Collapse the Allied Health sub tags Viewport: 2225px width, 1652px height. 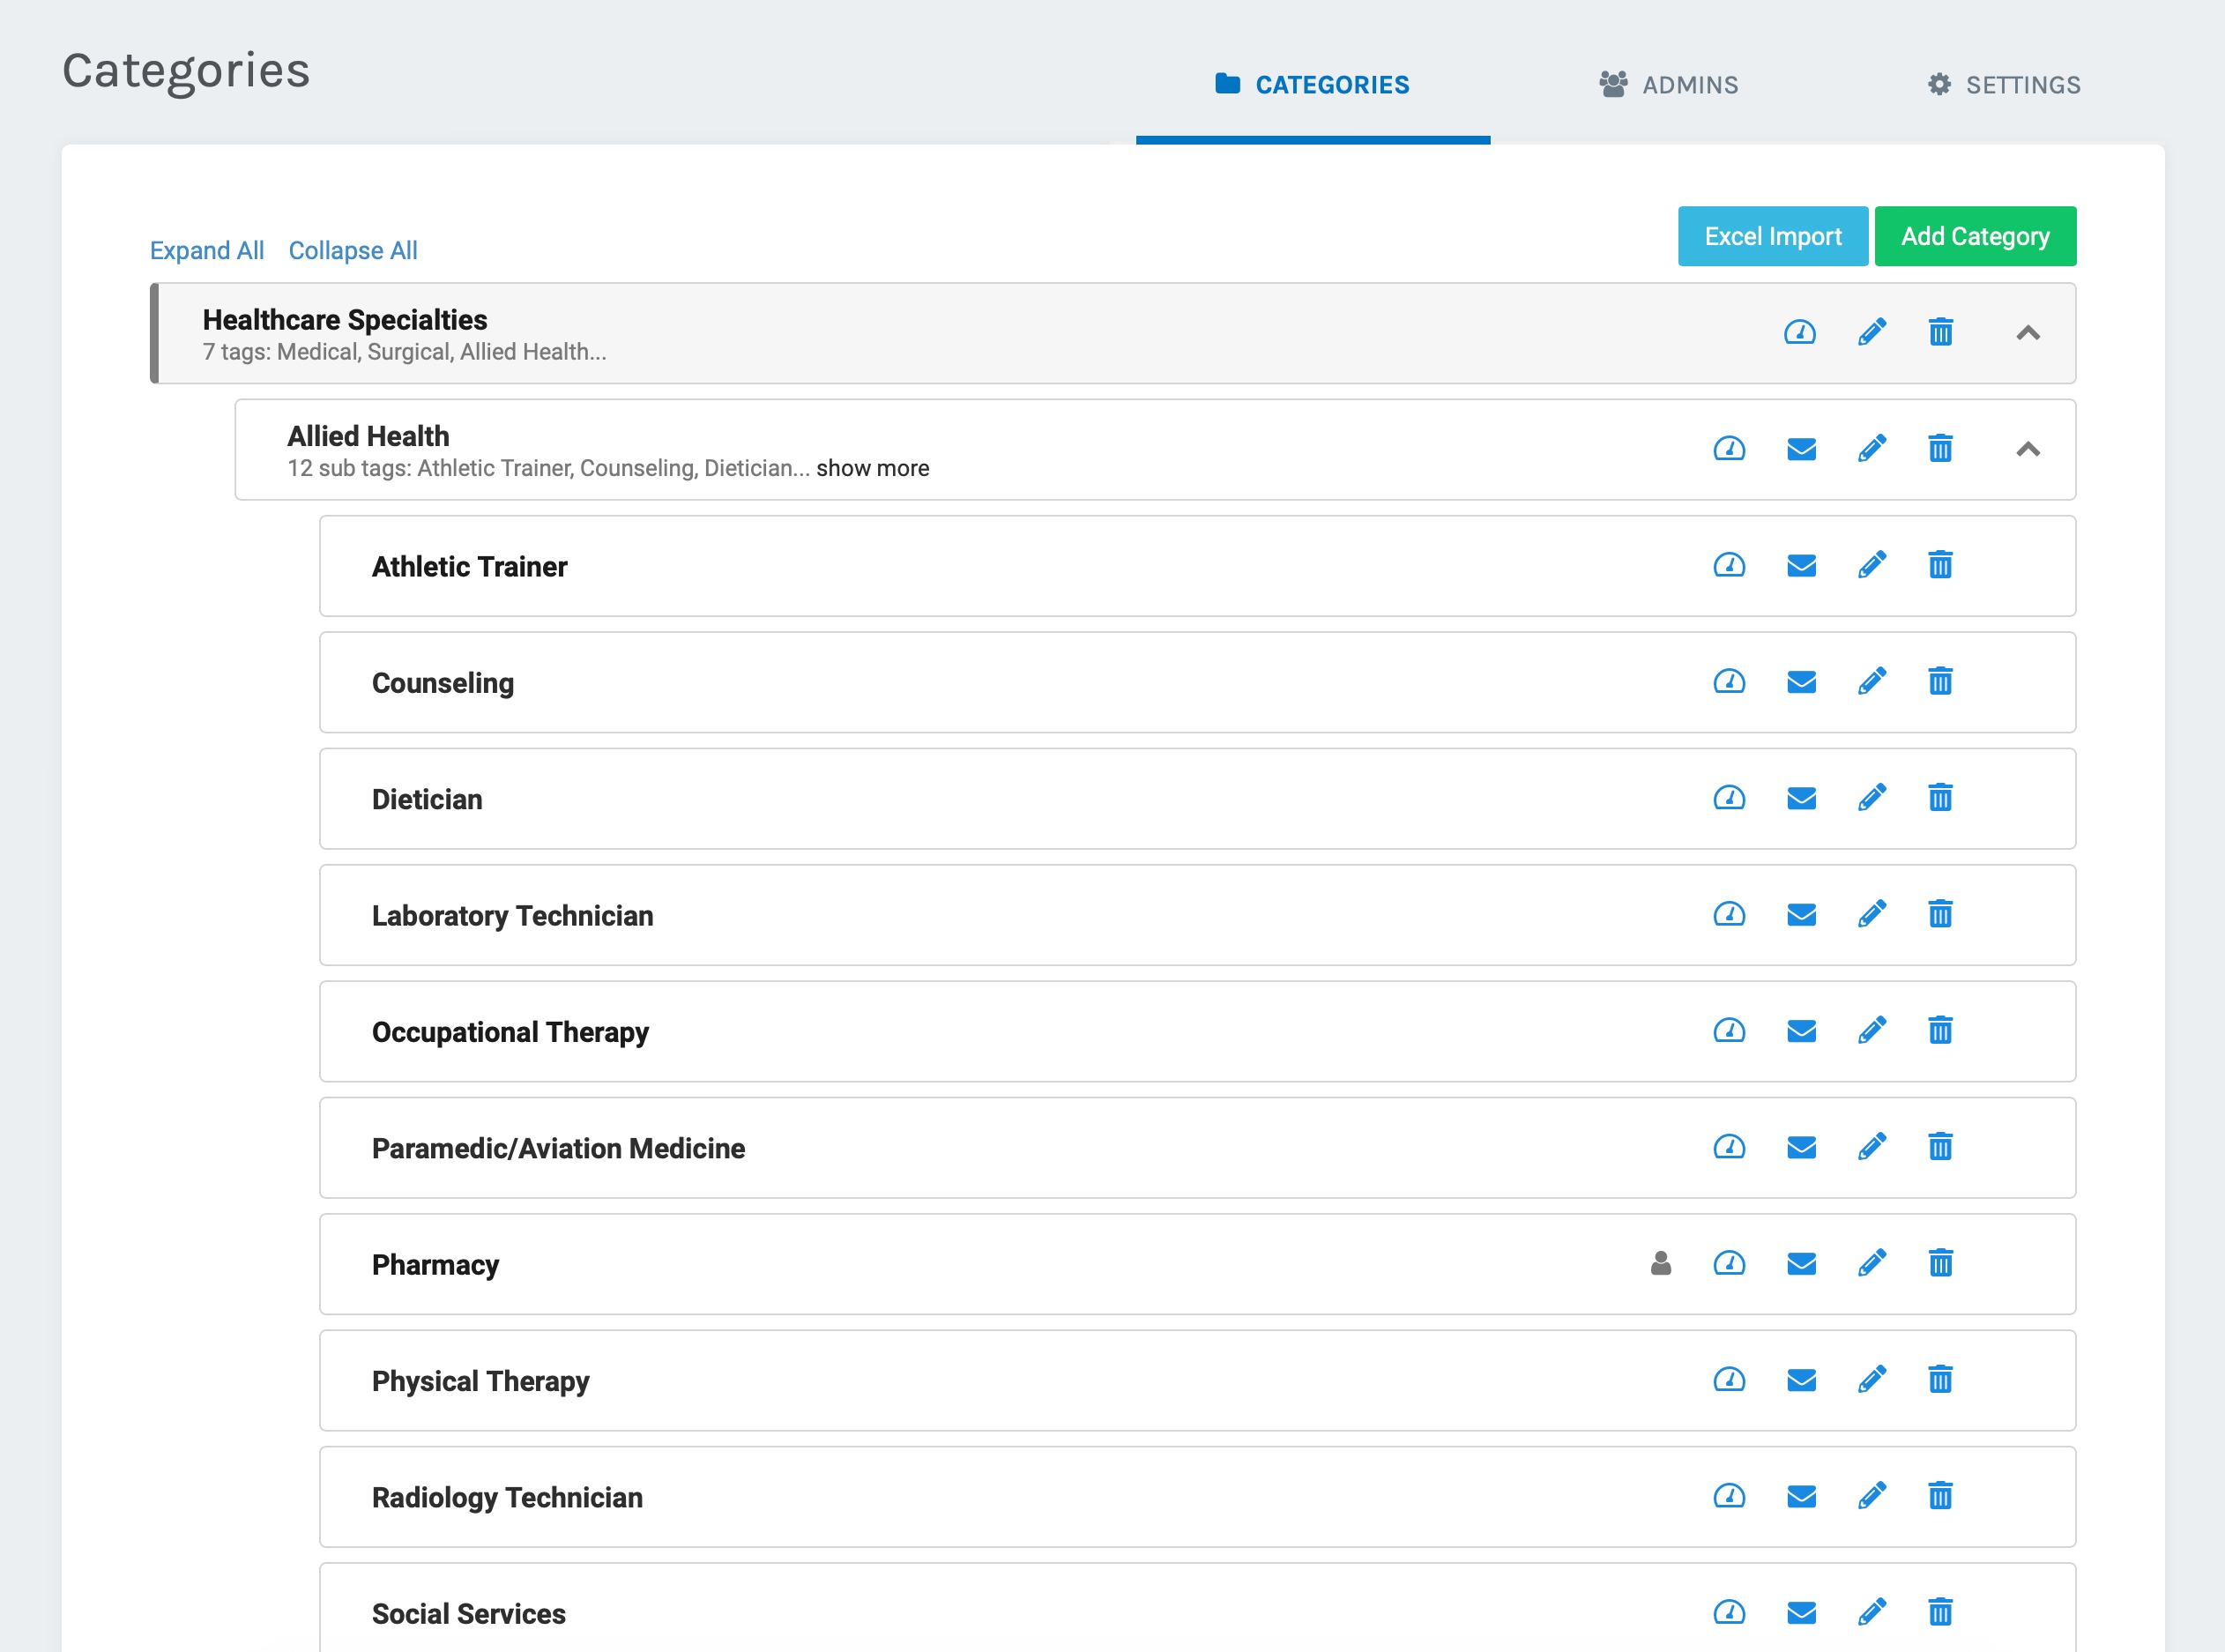[x=2027, y=450]
